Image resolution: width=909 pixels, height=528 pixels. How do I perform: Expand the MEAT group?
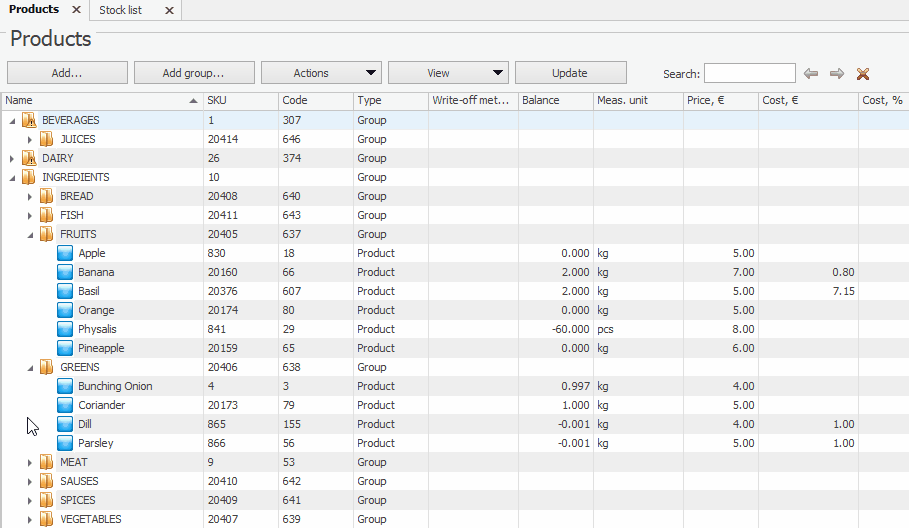30,462
